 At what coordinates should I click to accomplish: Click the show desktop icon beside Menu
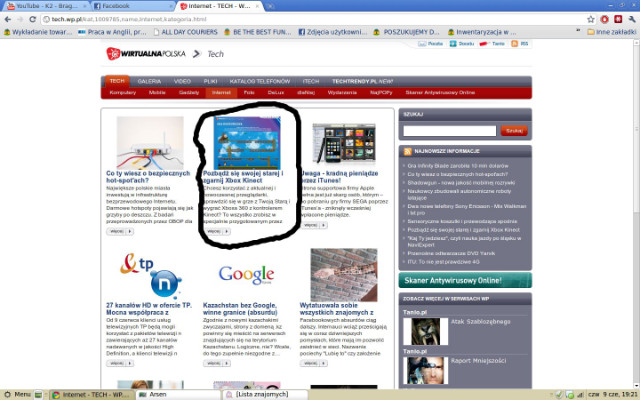(x=38, y=395)
